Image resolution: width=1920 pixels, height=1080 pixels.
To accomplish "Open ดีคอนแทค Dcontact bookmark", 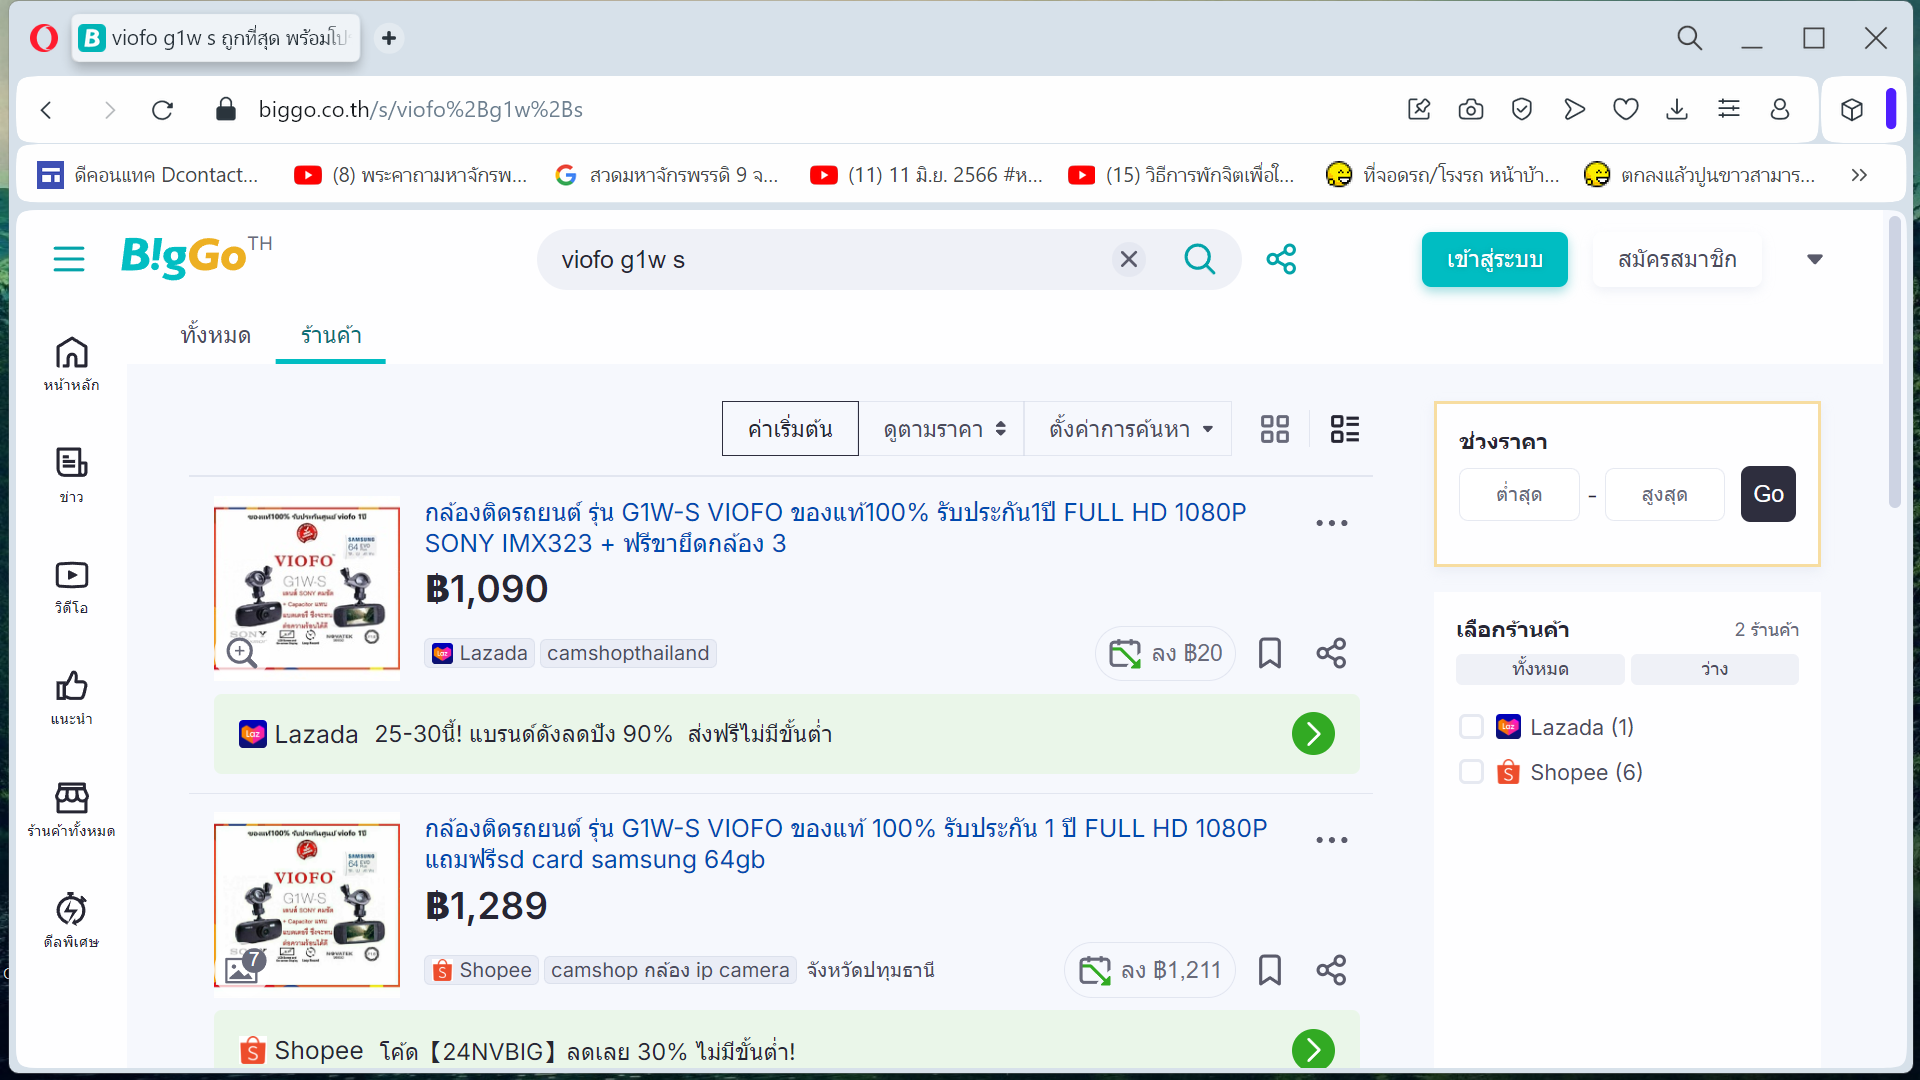I will click(148, 175).
